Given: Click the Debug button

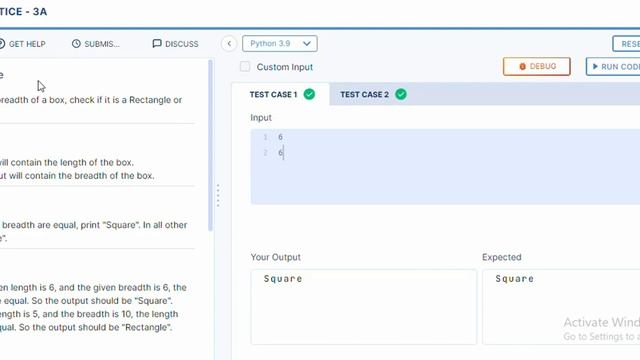Looking at the screenshot, I should [x=537, y=66].
